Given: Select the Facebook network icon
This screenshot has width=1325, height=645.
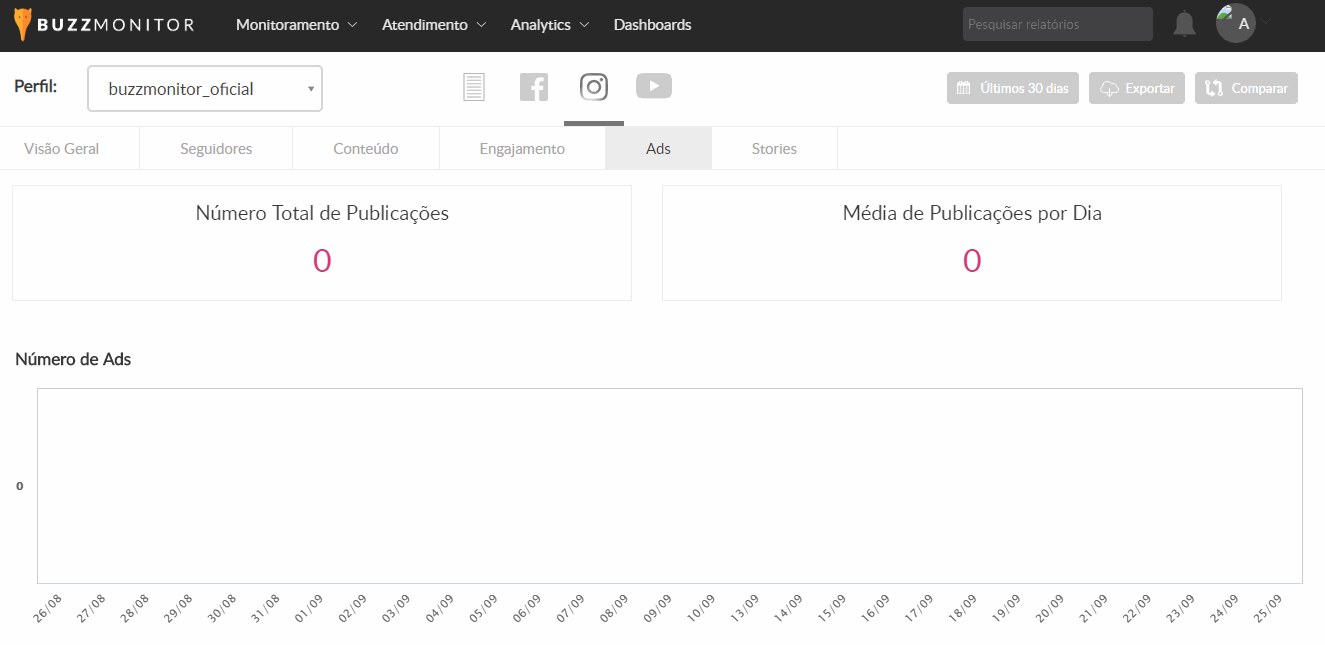Looking at the screenshot, I should tap(534, 87).
